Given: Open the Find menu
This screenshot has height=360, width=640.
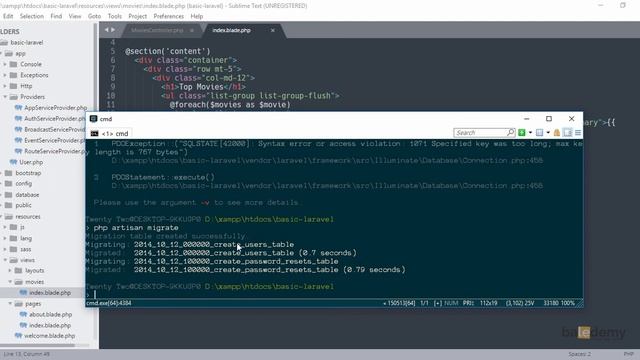Looking at the screenshot, I should click(x=56, y=16).
